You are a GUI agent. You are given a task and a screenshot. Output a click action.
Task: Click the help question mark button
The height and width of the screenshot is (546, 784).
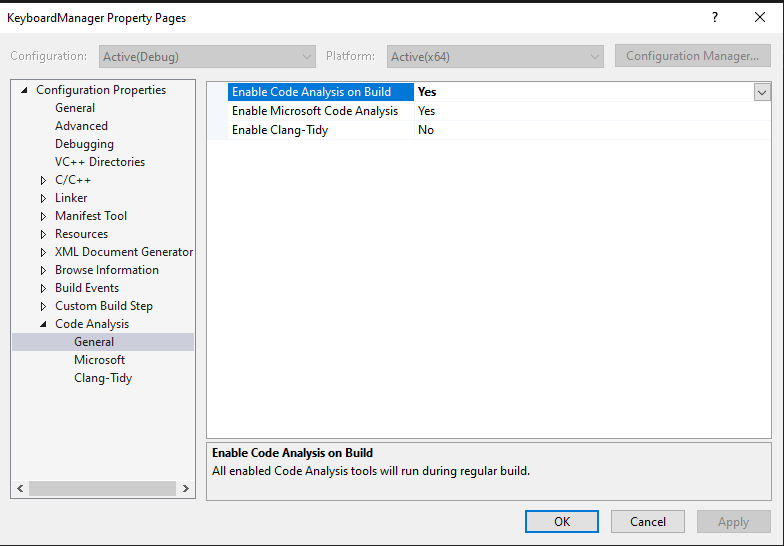[715, 18]
